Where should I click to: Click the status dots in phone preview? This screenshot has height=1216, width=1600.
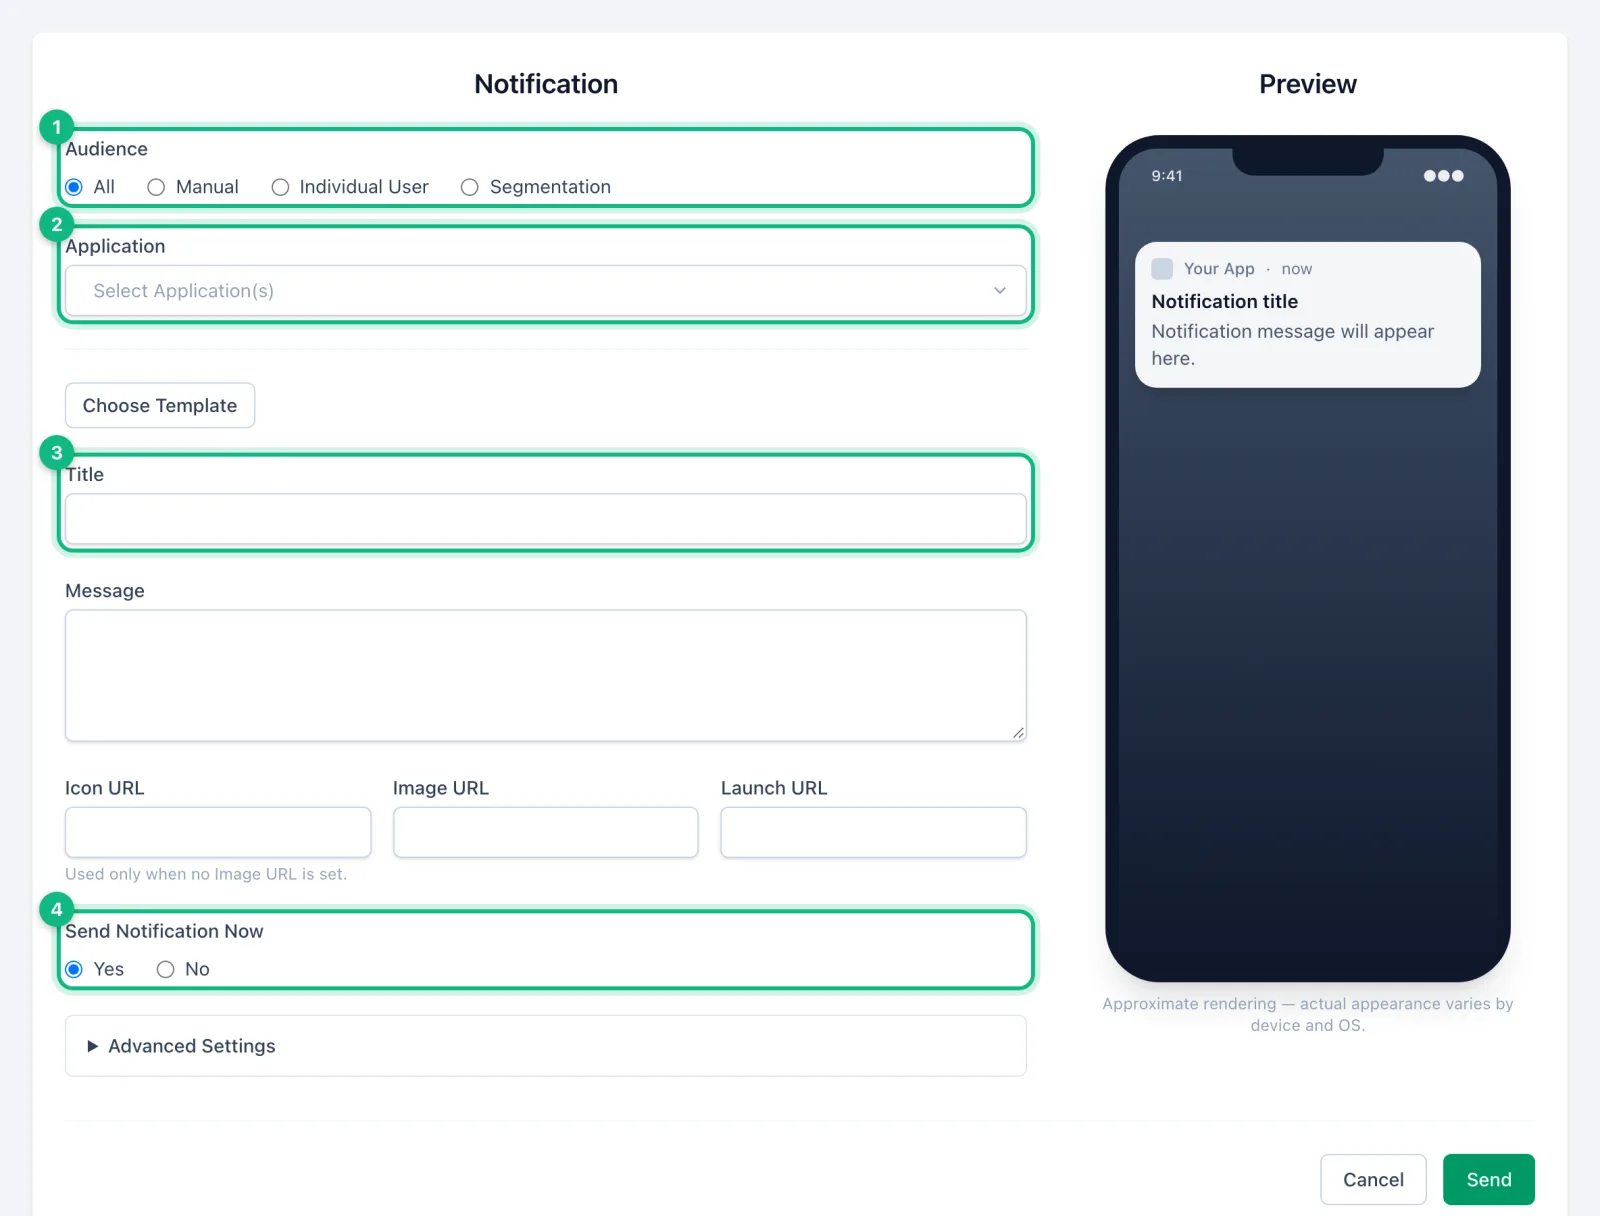(x=1444, y=176)
